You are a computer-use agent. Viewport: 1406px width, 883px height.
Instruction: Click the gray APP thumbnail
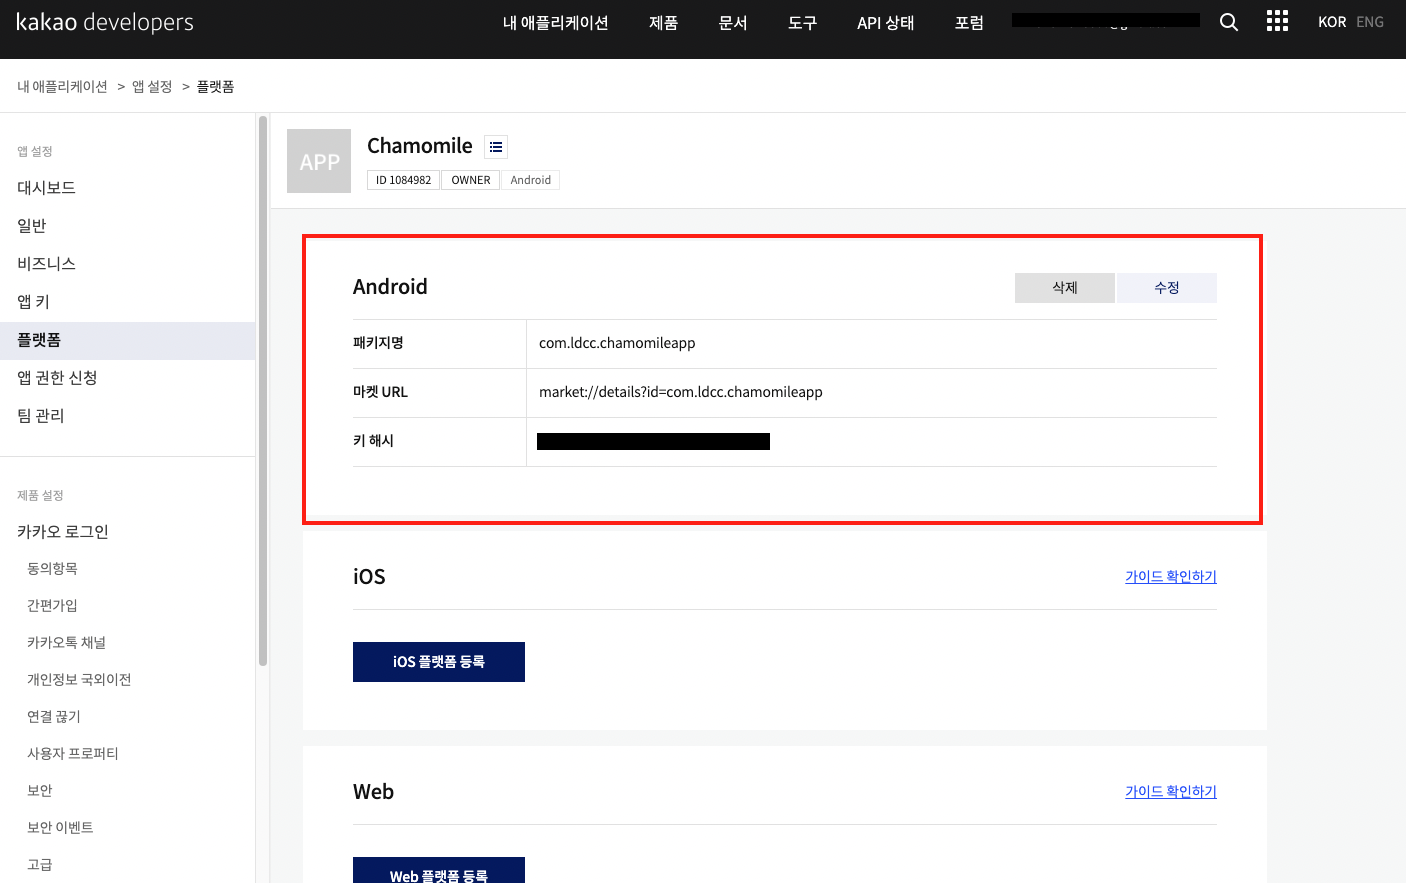319,161
